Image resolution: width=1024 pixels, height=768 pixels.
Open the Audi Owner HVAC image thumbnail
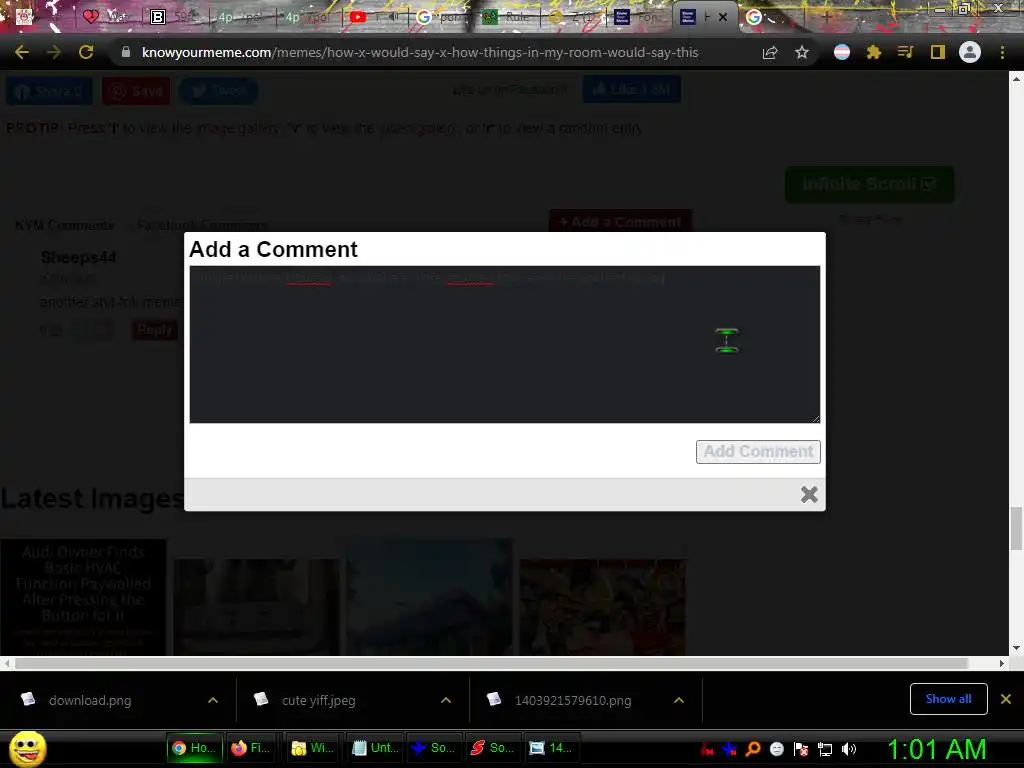point(83,597)
